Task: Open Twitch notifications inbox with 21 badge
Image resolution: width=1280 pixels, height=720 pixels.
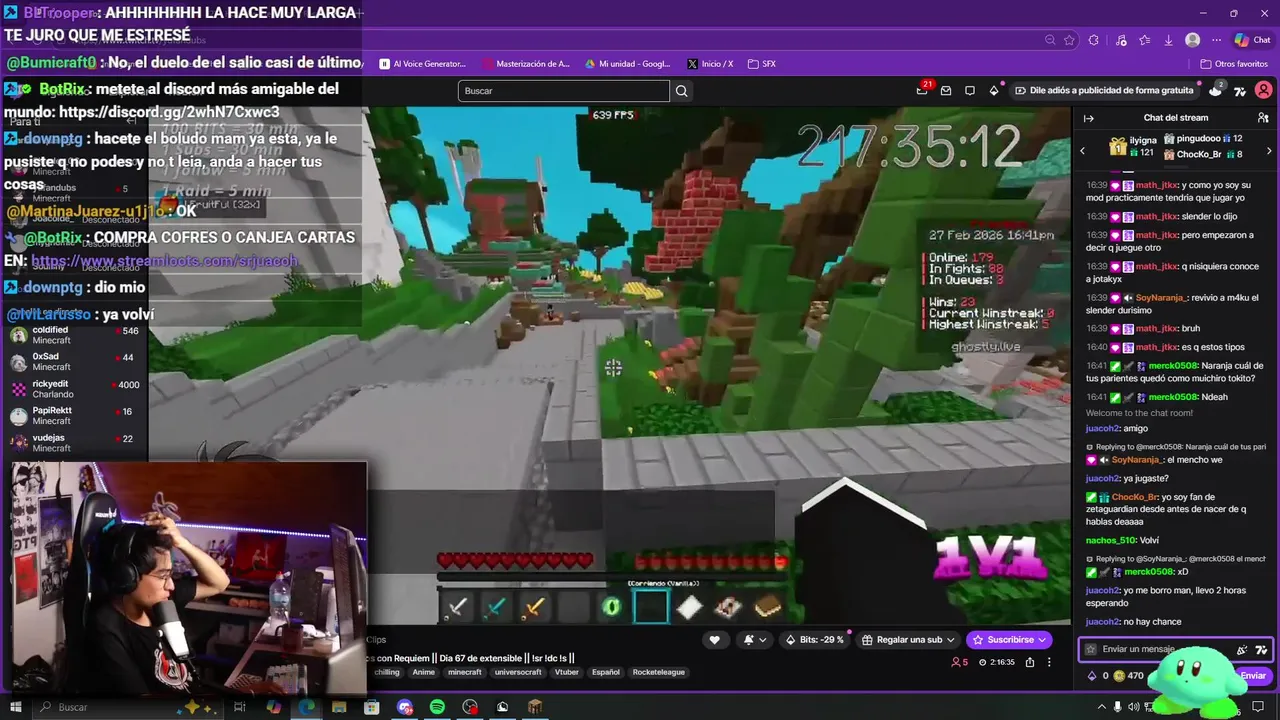Action: (x=922, y=90)
